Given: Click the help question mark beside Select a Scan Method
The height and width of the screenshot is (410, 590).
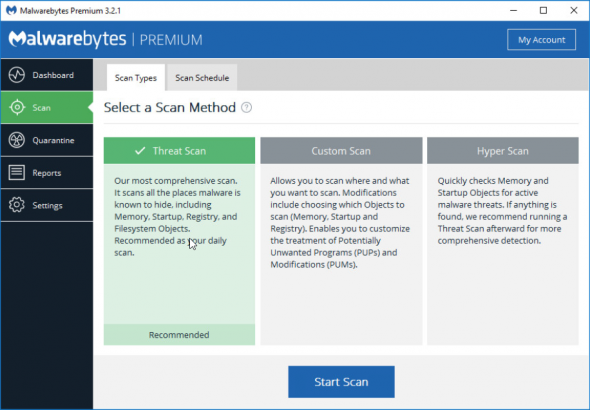Looking at the screenshot, I should point(246,108).
